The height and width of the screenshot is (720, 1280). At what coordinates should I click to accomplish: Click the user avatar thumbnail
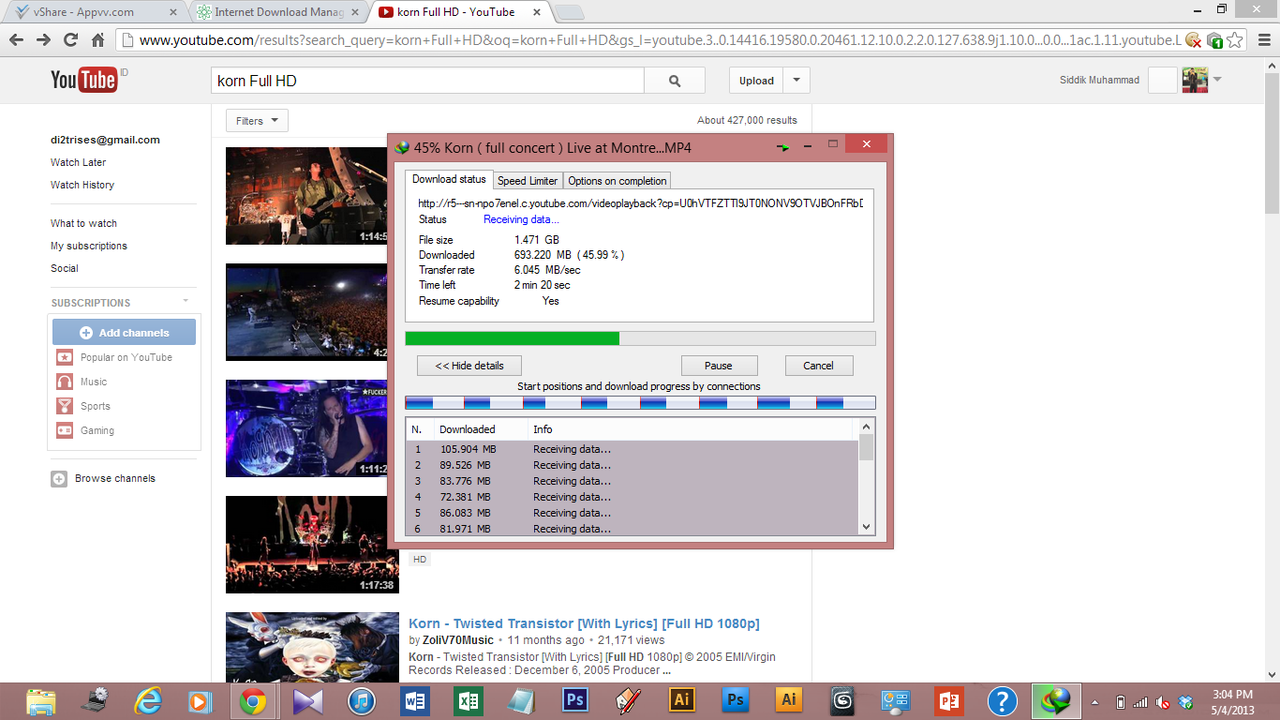click(1194, 80)
